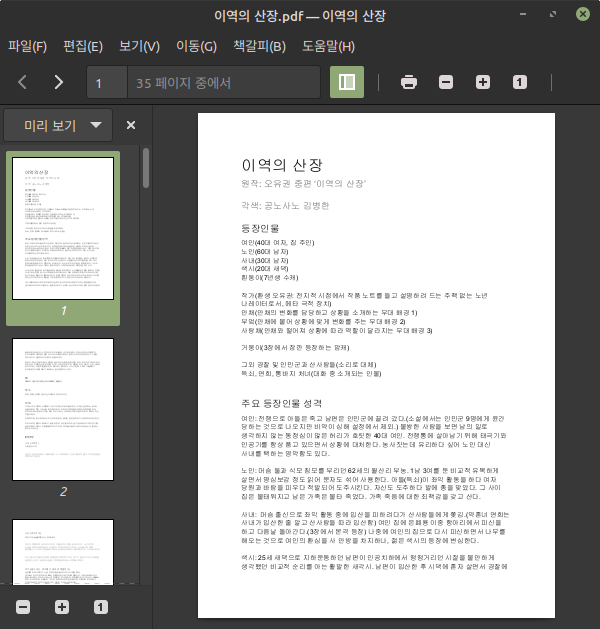Viewport: 600px width, 629px height.
Task: Click the sidebar thumbnail scrollbar
Action: (146, 168)
